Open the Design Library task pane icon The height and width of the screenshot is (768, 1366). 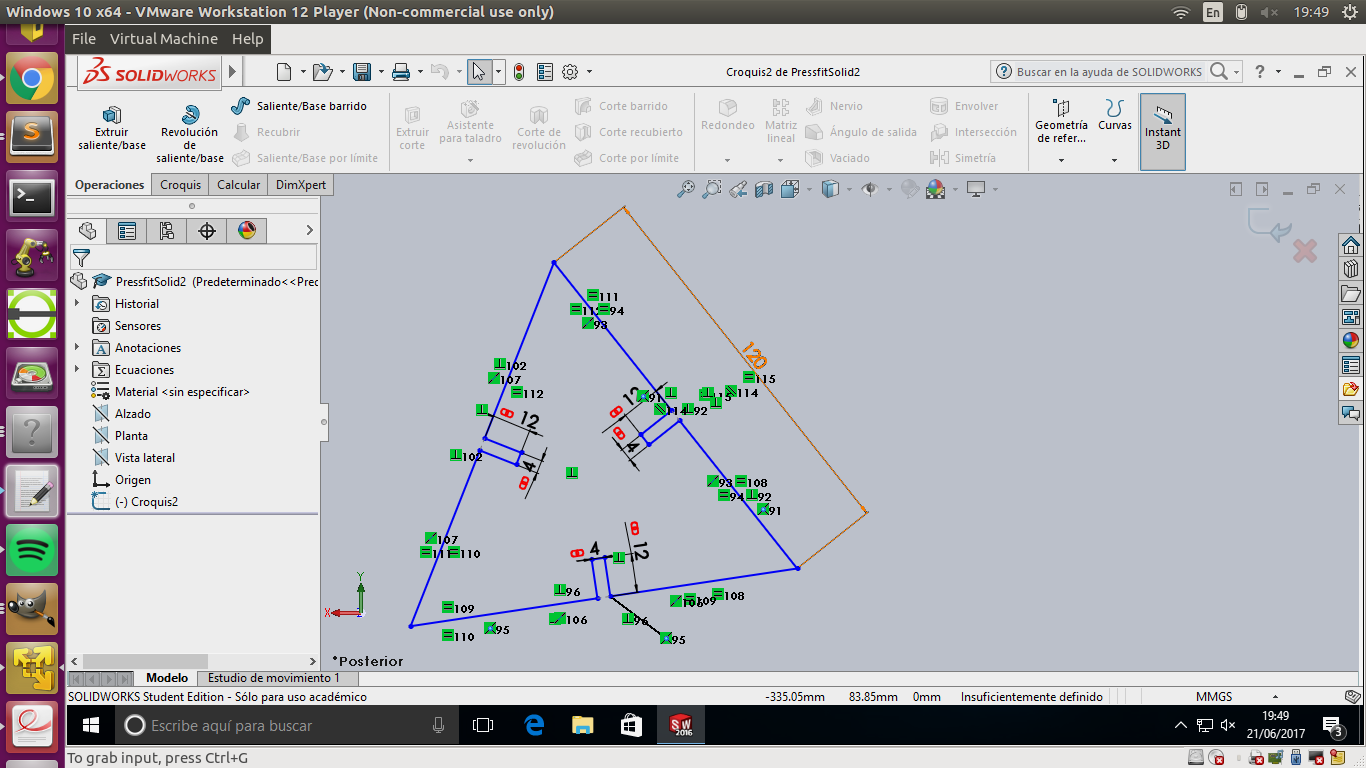[x=1351, y=270]
